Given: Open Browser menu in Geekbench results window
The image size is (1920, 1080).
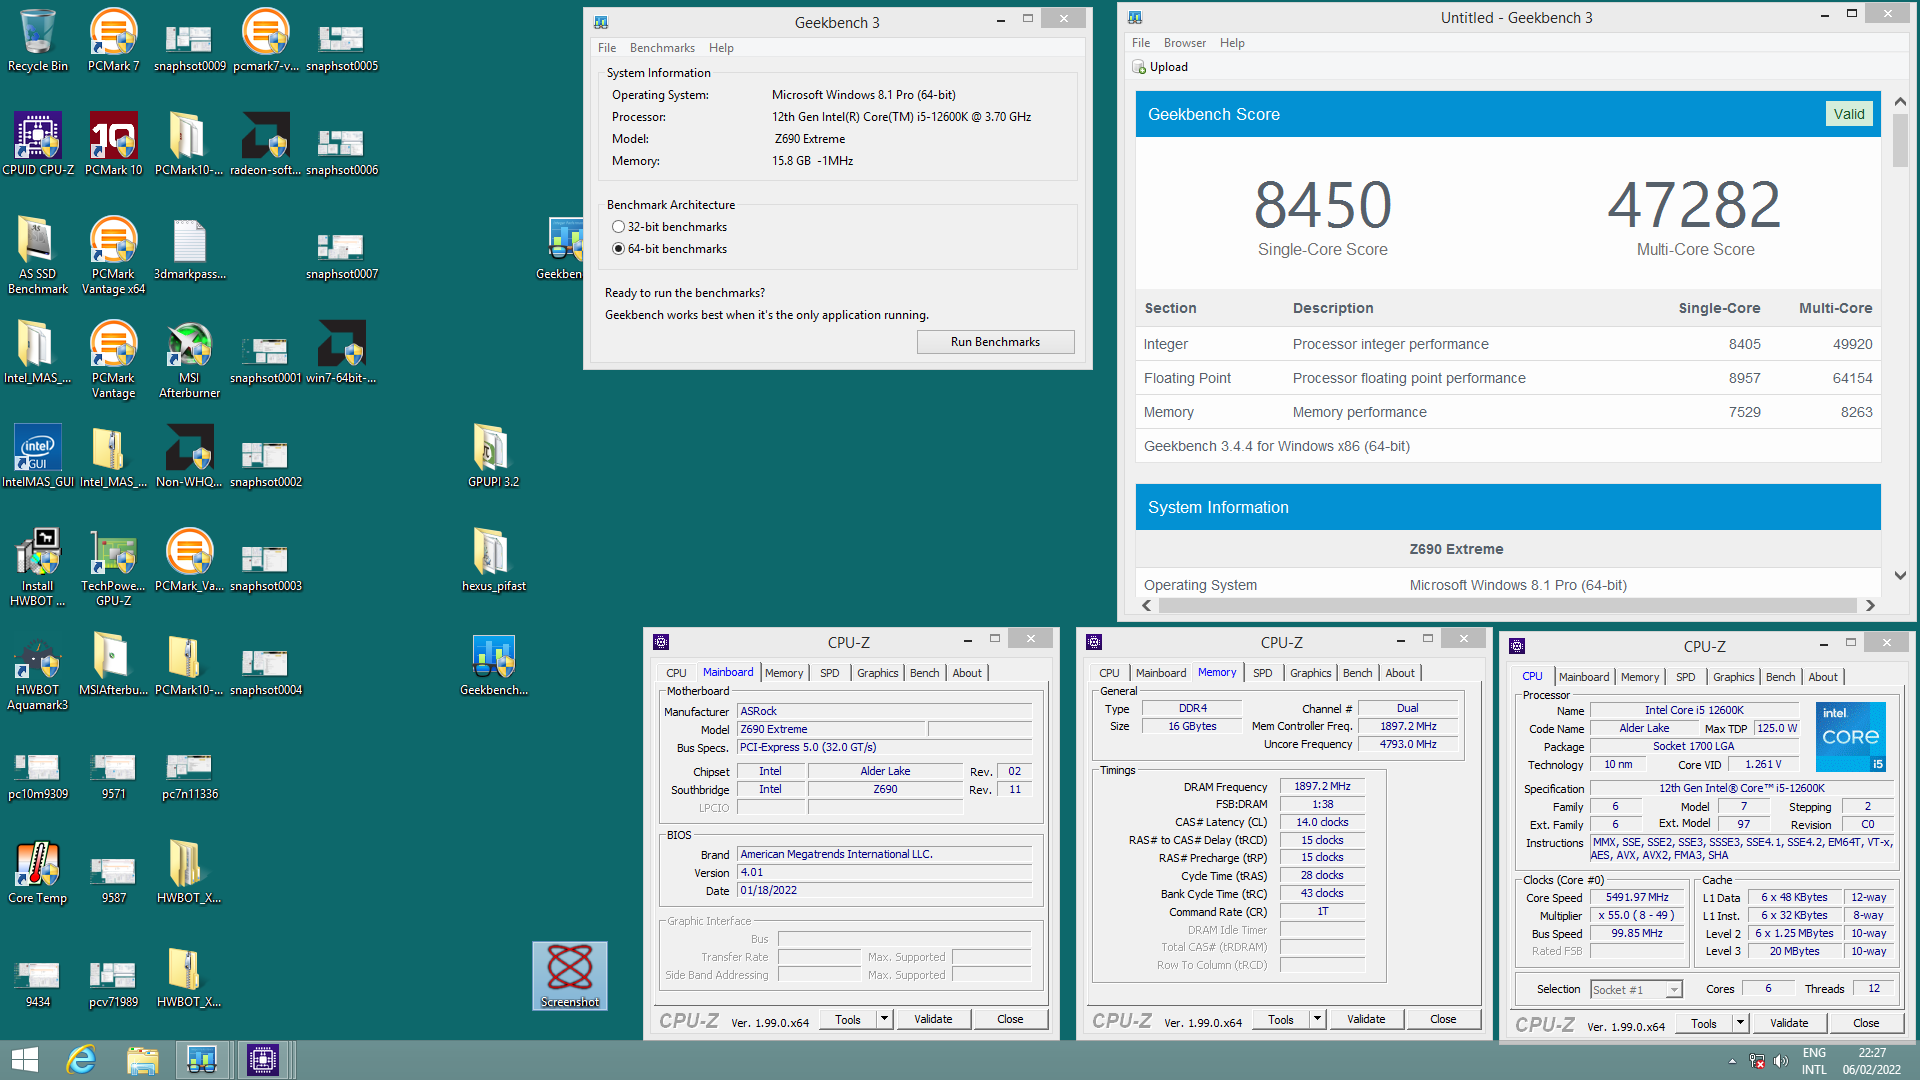Looking at the screenshot, I should tap(1185, 43).
